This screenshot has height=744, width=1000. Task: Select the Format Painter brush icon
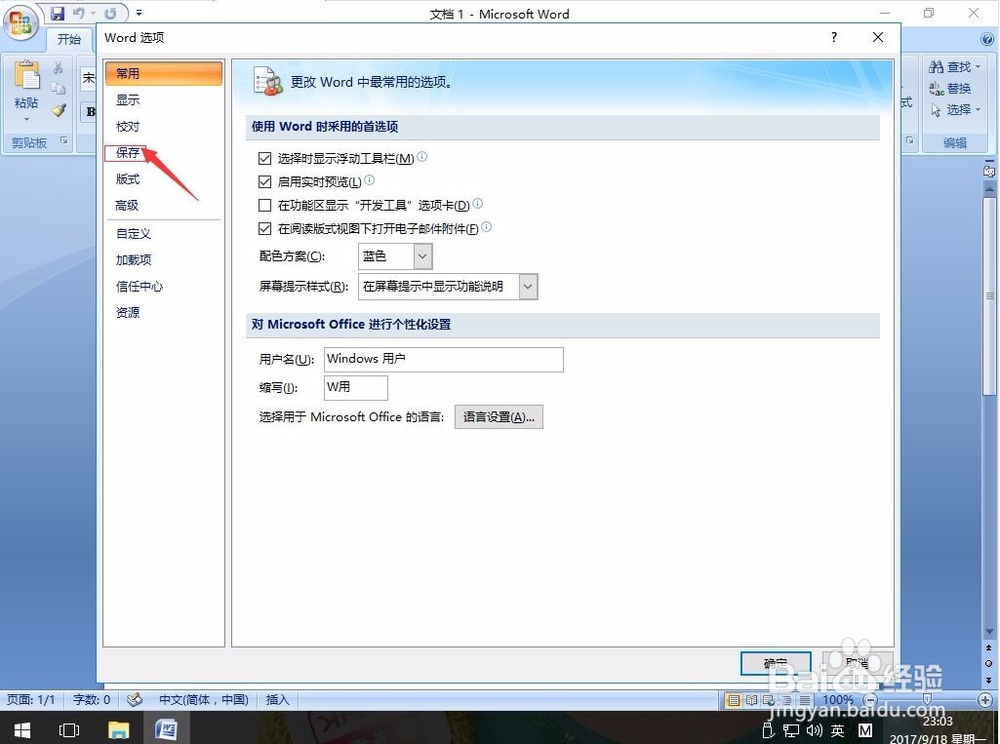(x=58, y=110)
